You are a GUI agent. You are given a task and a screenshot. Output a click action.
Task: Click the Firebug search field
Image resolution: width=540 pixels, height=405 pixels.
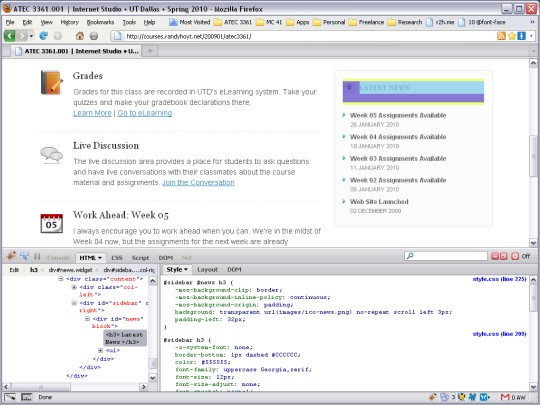[446, 256]
